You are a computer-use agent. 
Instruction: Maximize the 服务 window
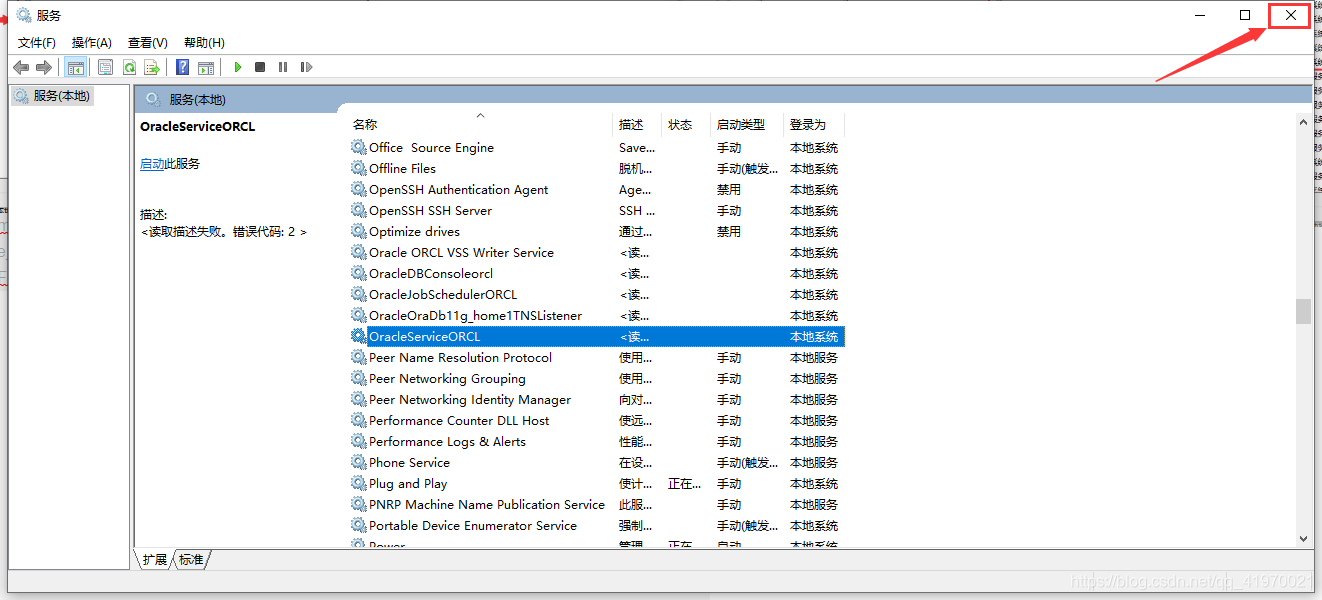point(1245,15)
